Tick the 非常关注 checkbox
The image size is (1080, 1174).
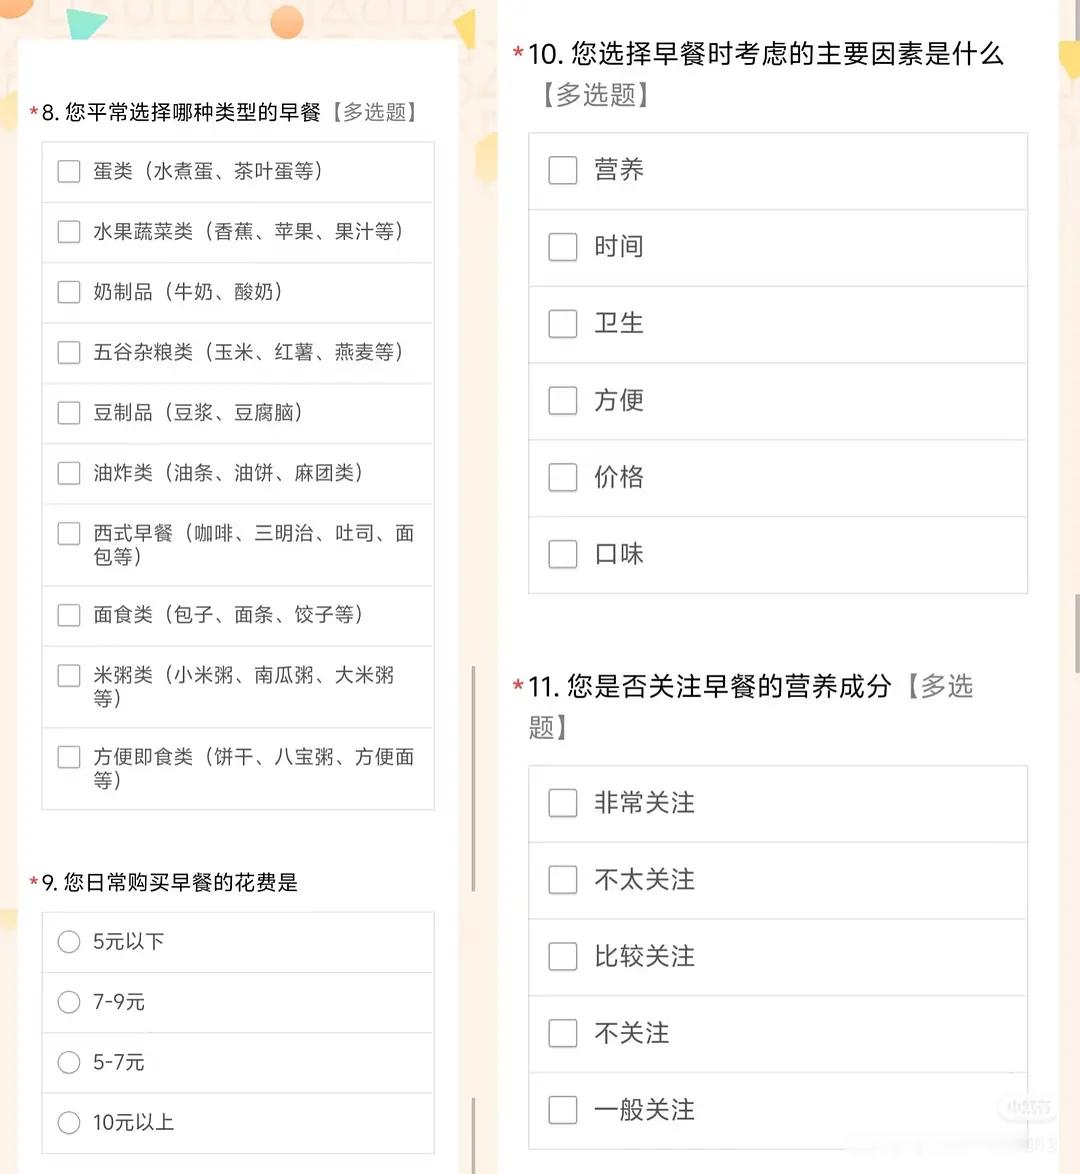coord(563,803)
